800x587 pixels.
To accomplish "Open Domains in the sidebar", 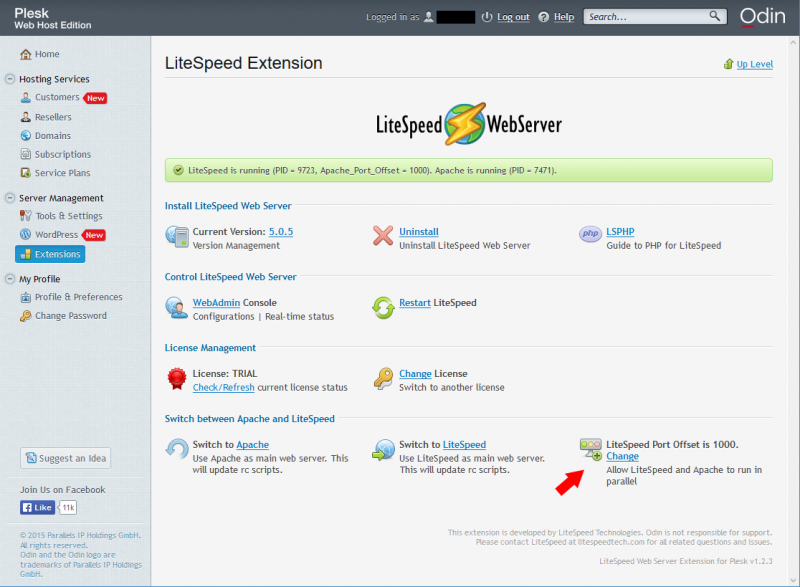I will click(53, 136).
